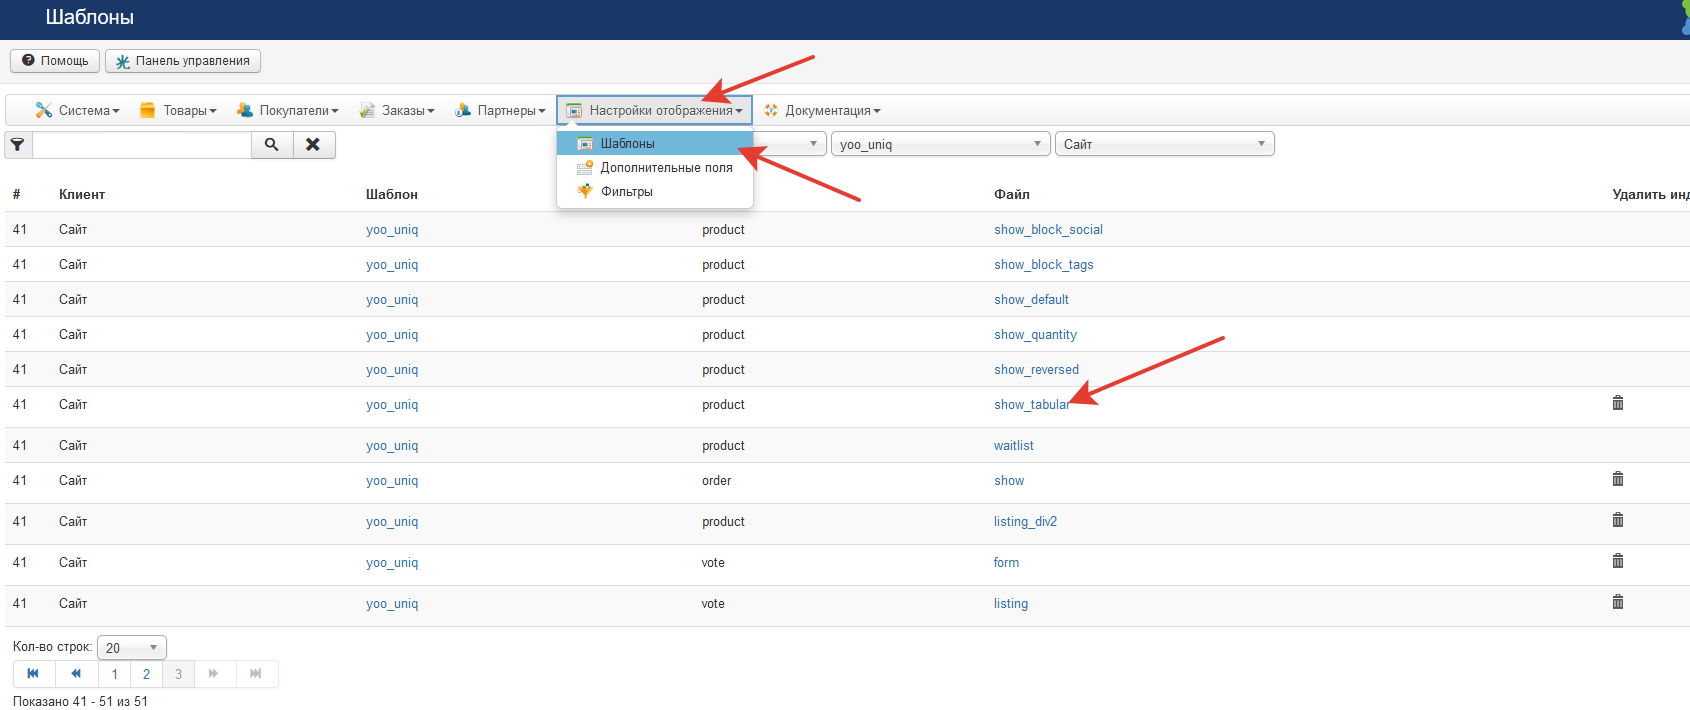Open the order show file link
1690x710 pixels.
coord(1009,481)
